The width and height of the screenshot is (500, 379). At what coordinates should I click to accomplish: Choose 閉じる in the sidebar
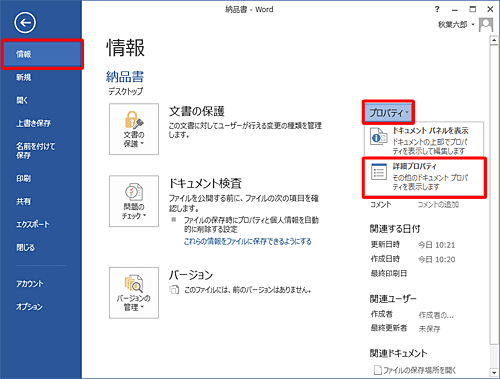tap(26, 247)
